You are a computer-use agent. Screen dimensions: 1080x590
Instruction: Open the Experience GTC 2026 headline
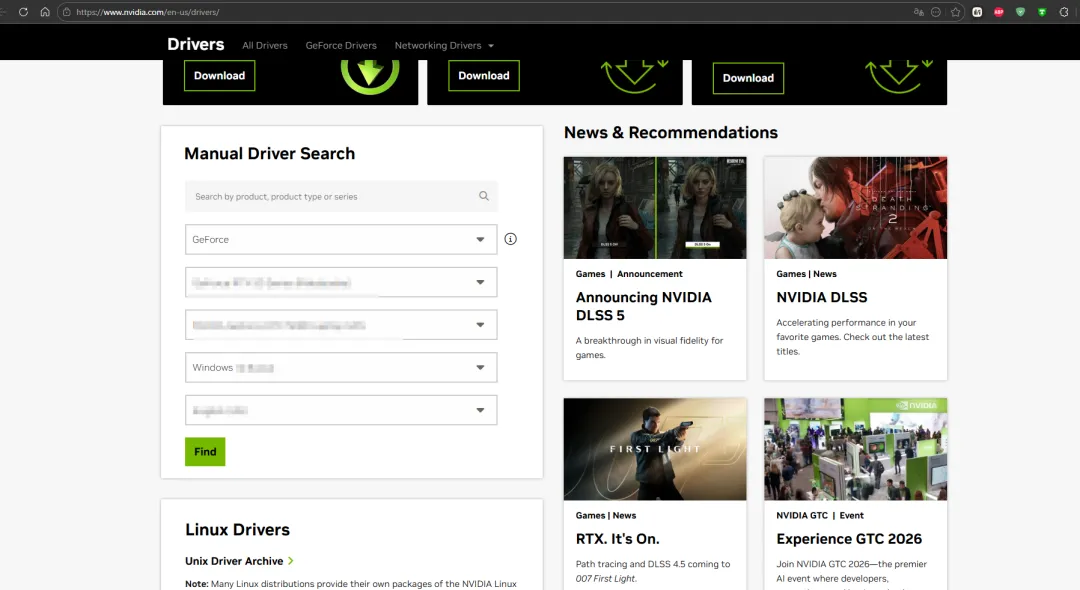pyautogui.click(x=849, y=539)
